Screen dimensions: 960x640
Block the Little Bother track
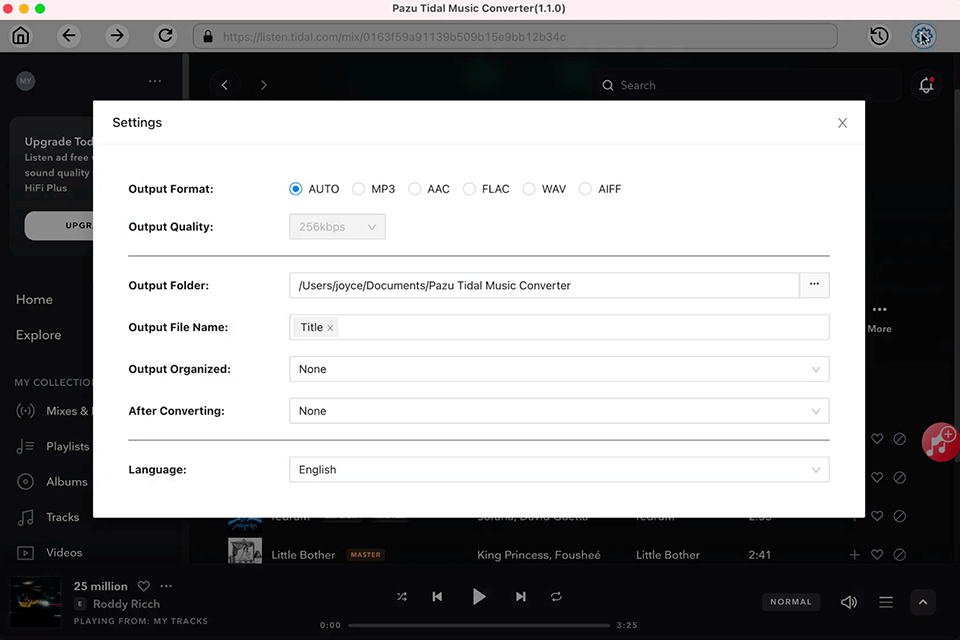(899, 555)
